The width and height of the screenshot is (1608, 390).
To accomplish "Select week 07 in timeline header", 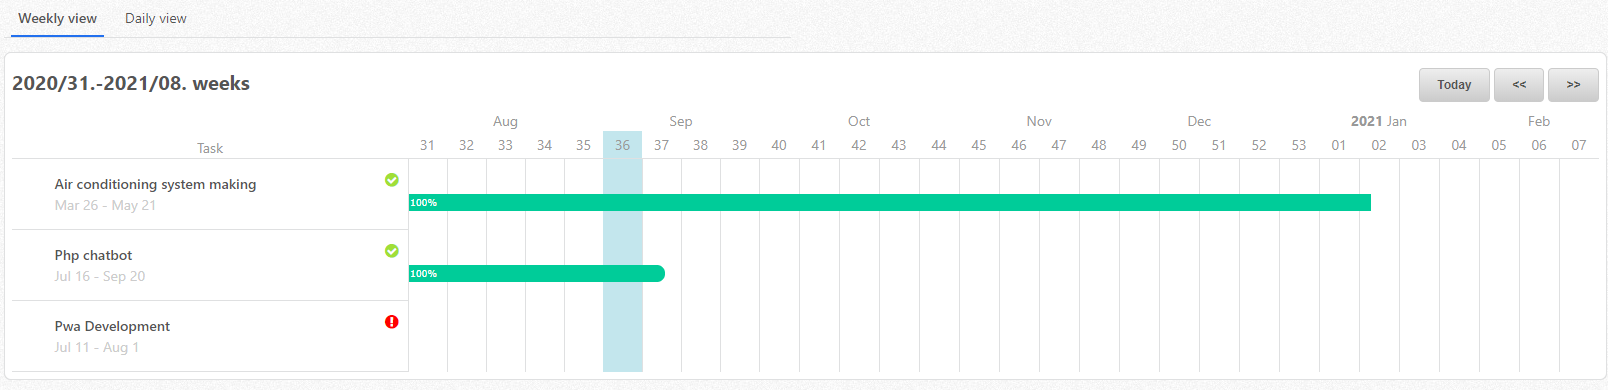I will pos(1578,145).
